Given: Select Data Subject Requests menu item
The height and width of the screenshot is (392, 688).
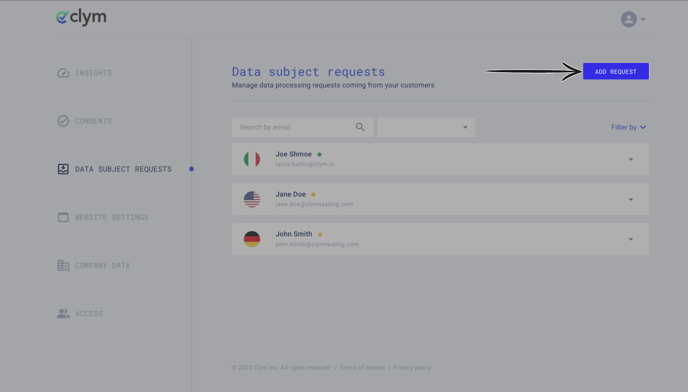Looking at the screenshot, I should pos(123,169).
